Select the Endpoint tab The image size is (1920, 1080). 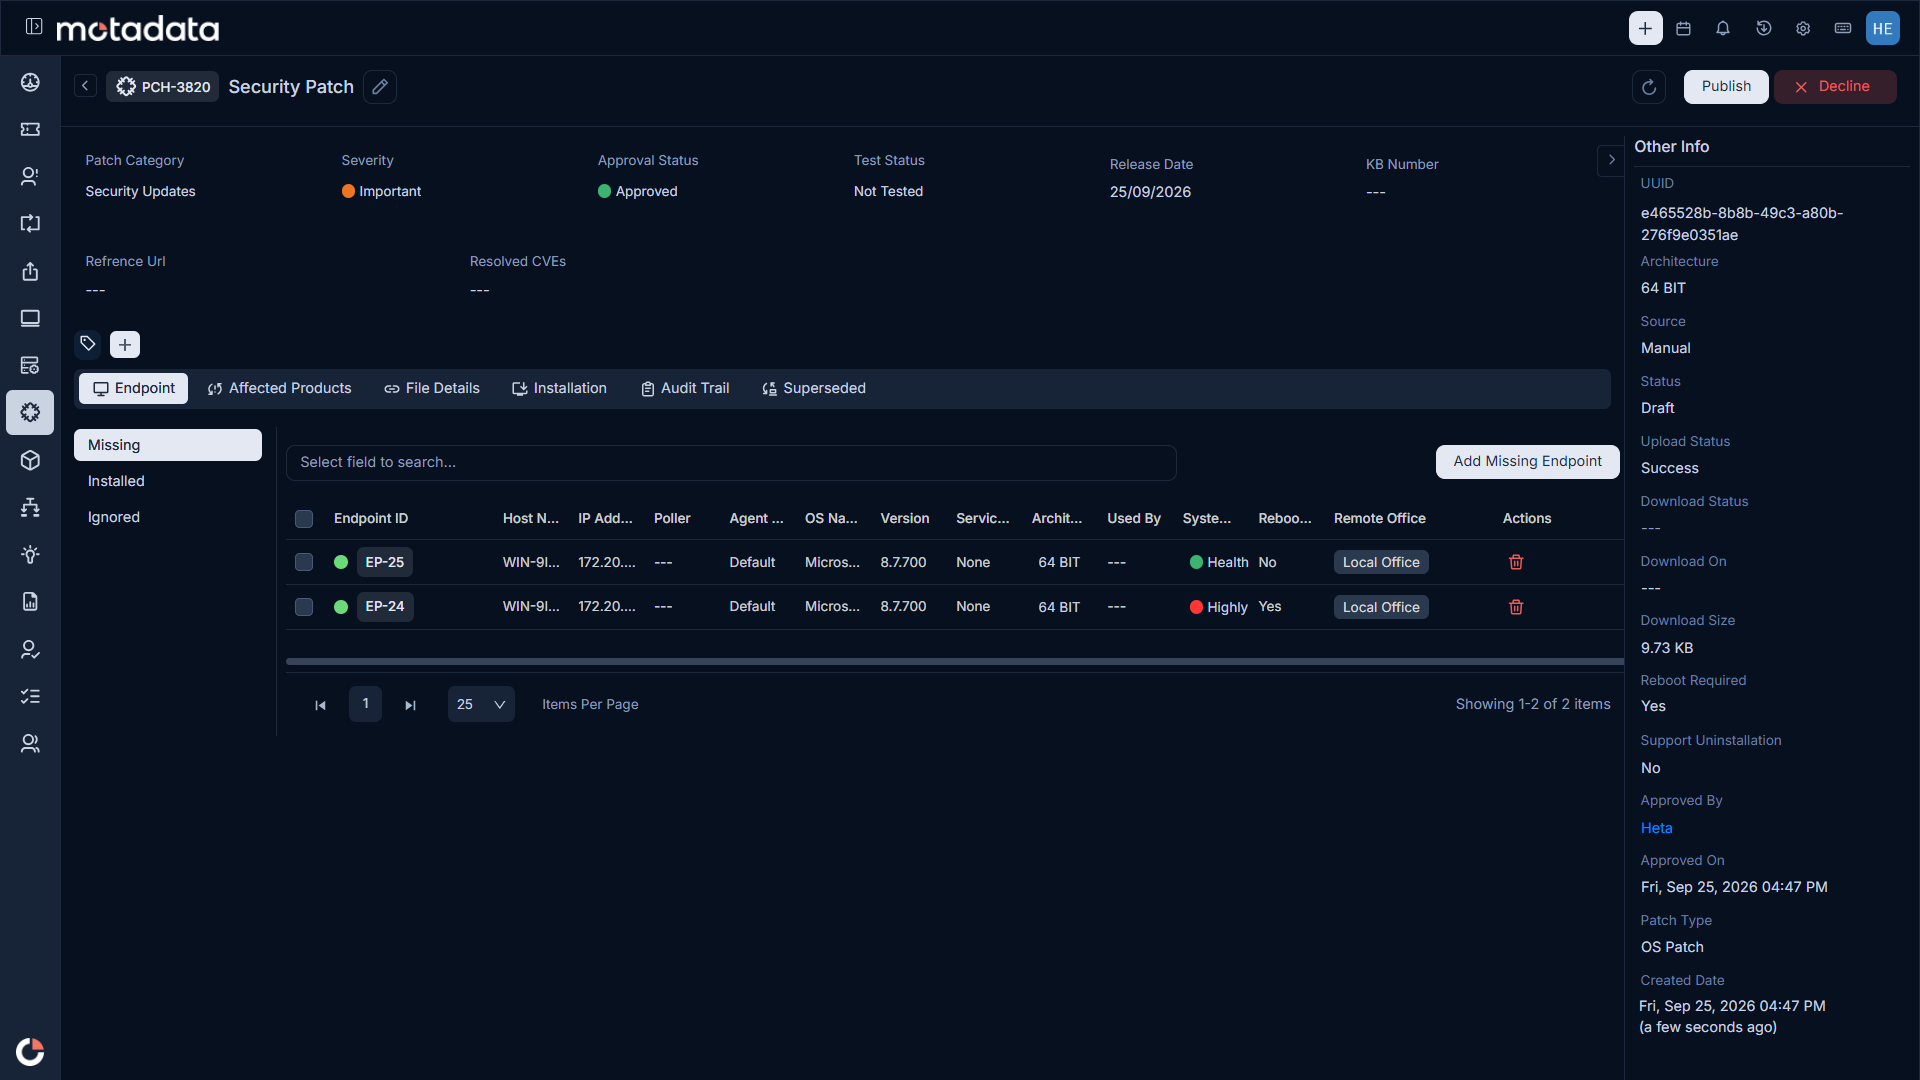(x=133, y=388)
